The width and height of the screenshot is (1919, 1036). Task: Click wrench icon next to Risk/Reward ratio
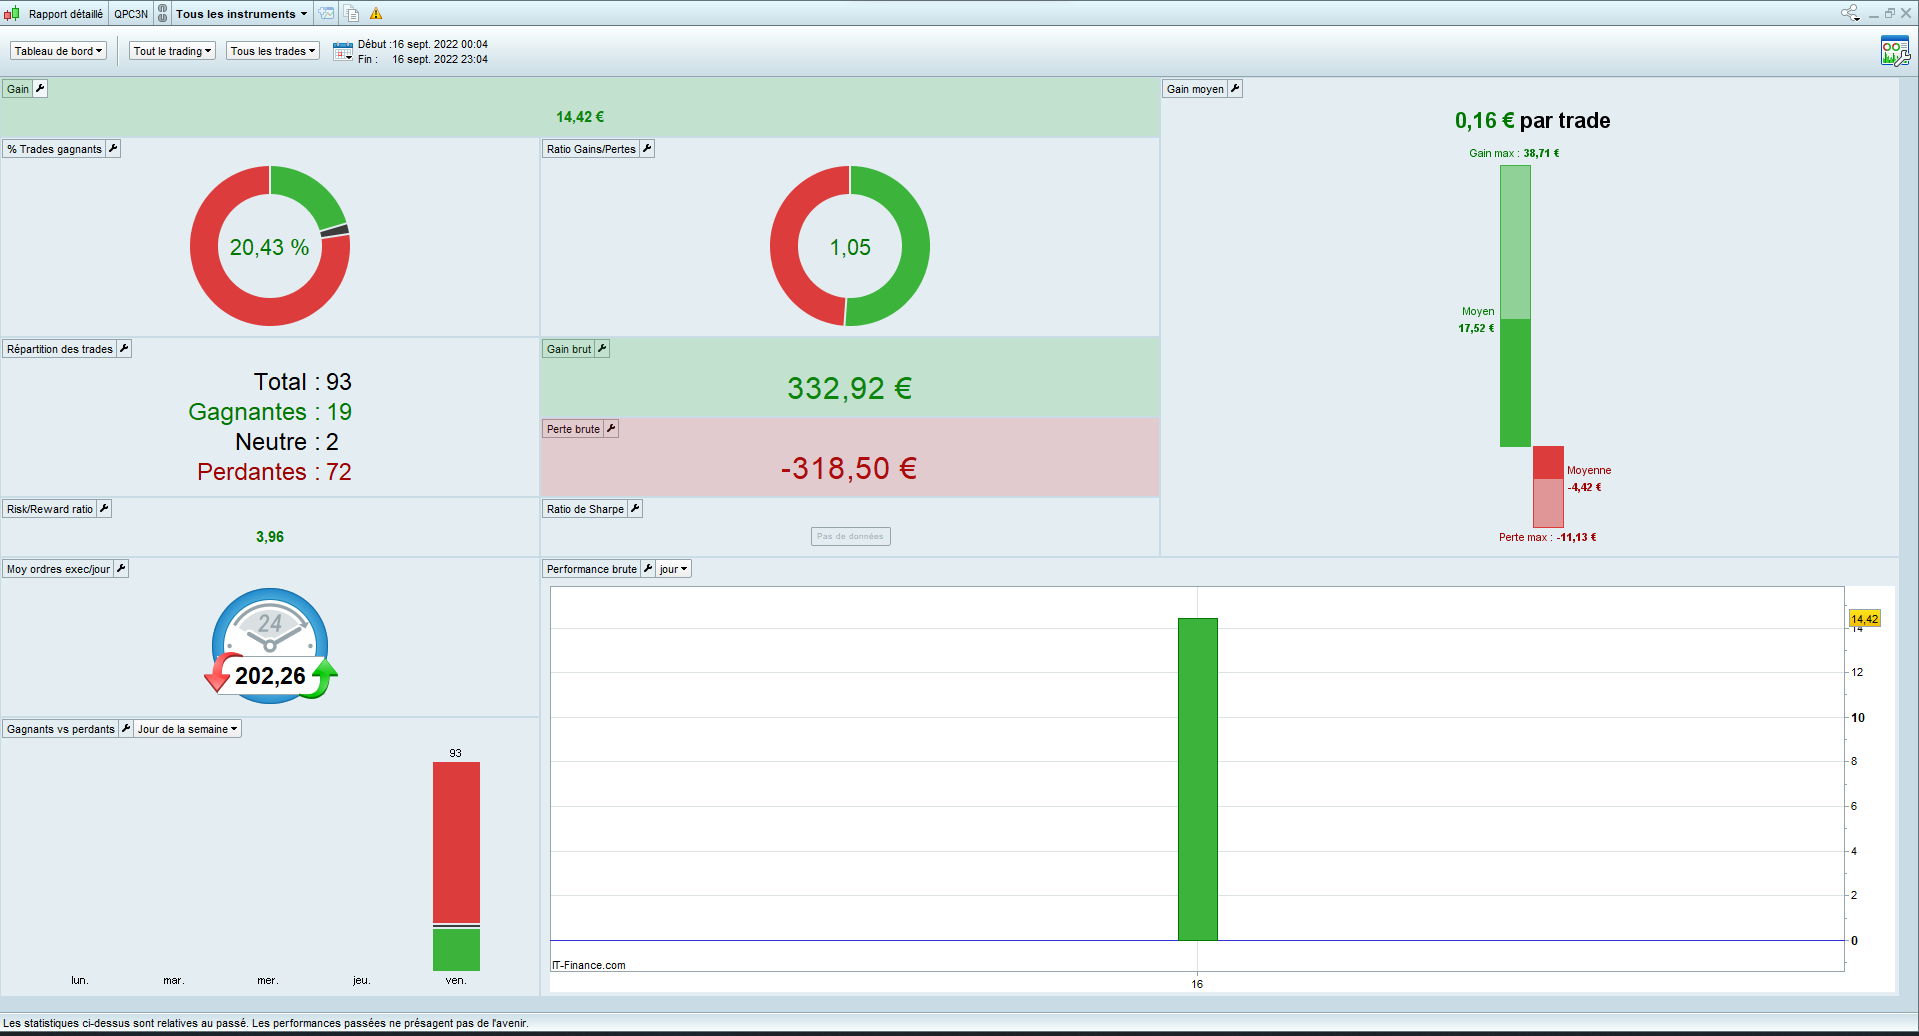[x=104, y=508]
